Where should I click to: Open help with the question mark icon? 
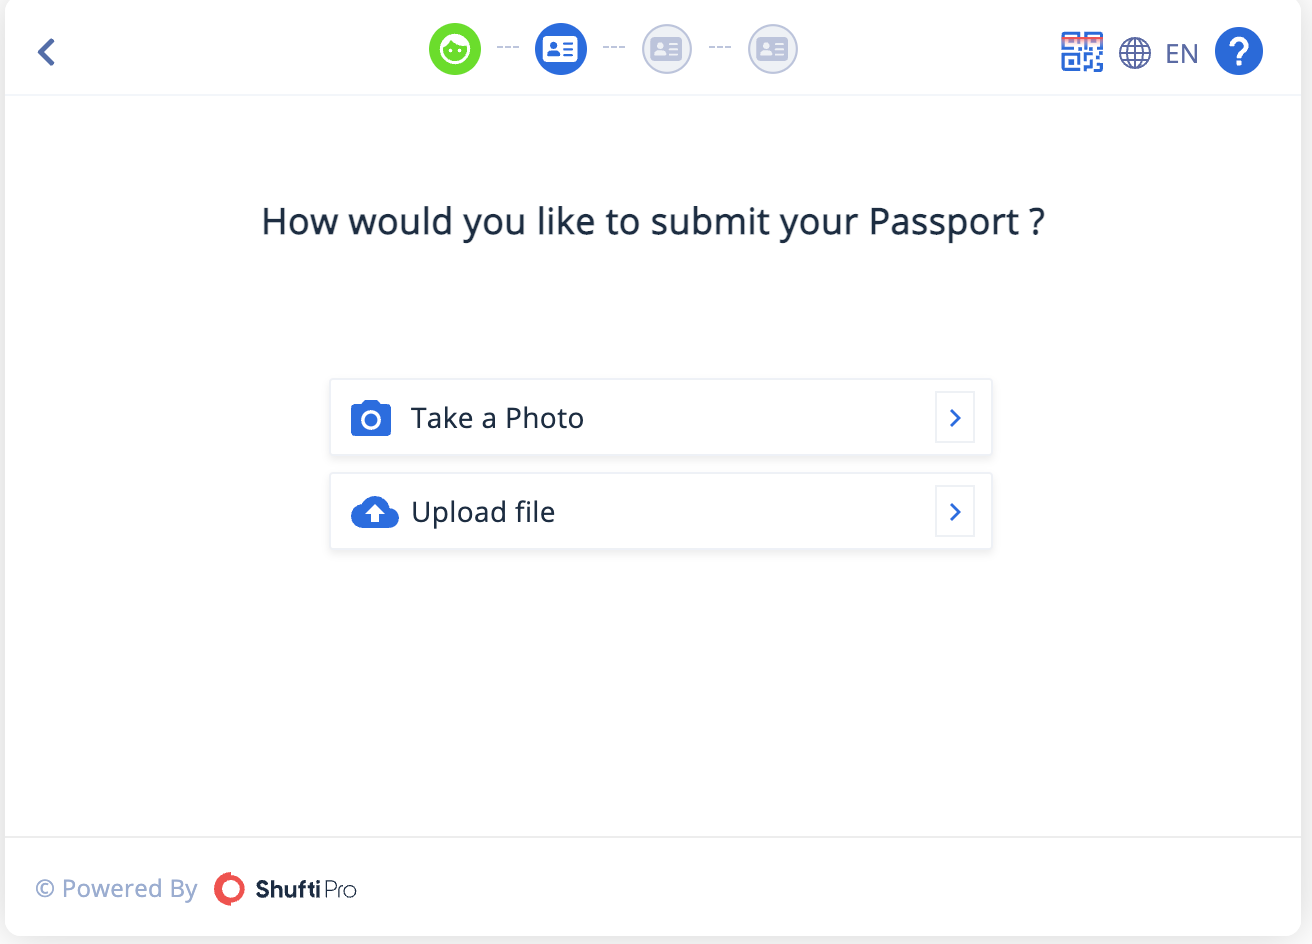[1239, 51]
